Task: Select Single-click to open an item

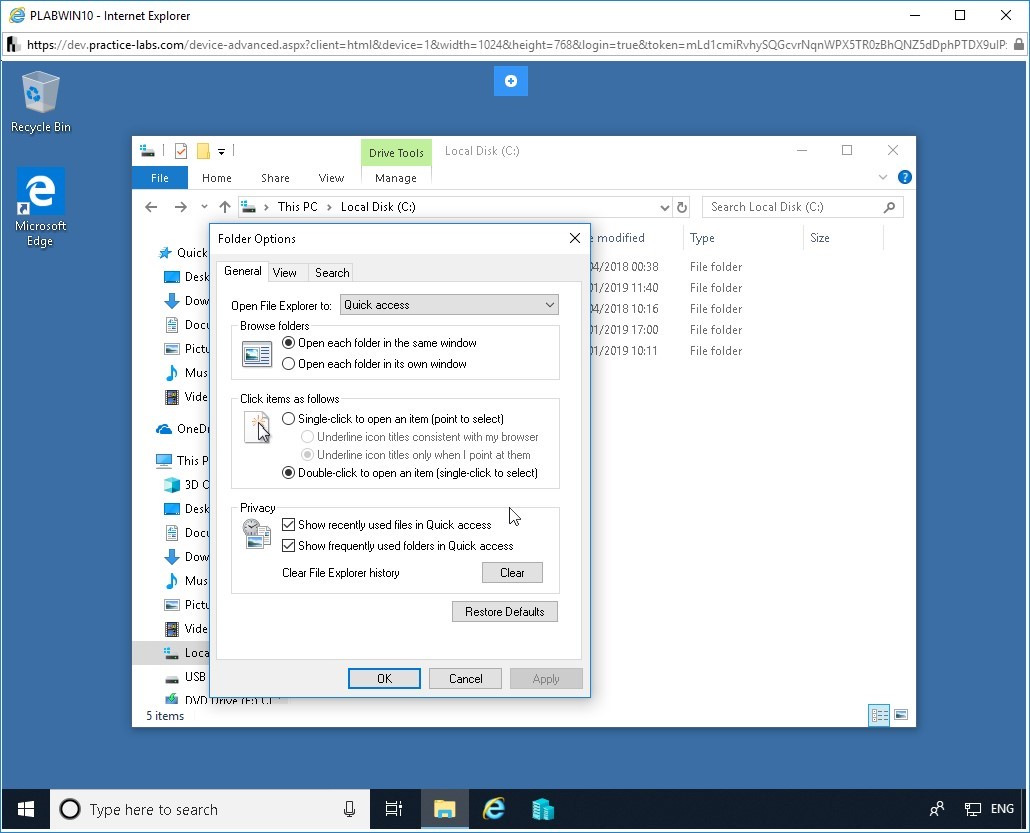Action: click(393, 419)
